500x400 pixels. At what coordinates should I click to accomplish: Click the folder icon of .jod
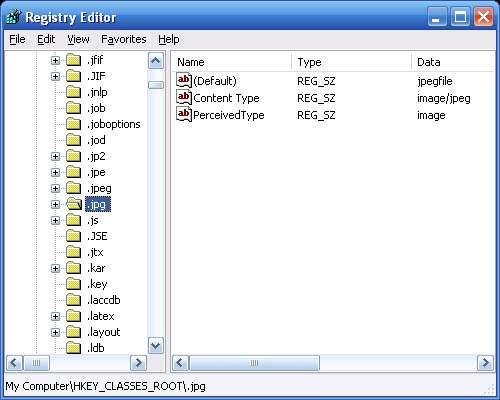pyautogui.click(x=74, y=140)
